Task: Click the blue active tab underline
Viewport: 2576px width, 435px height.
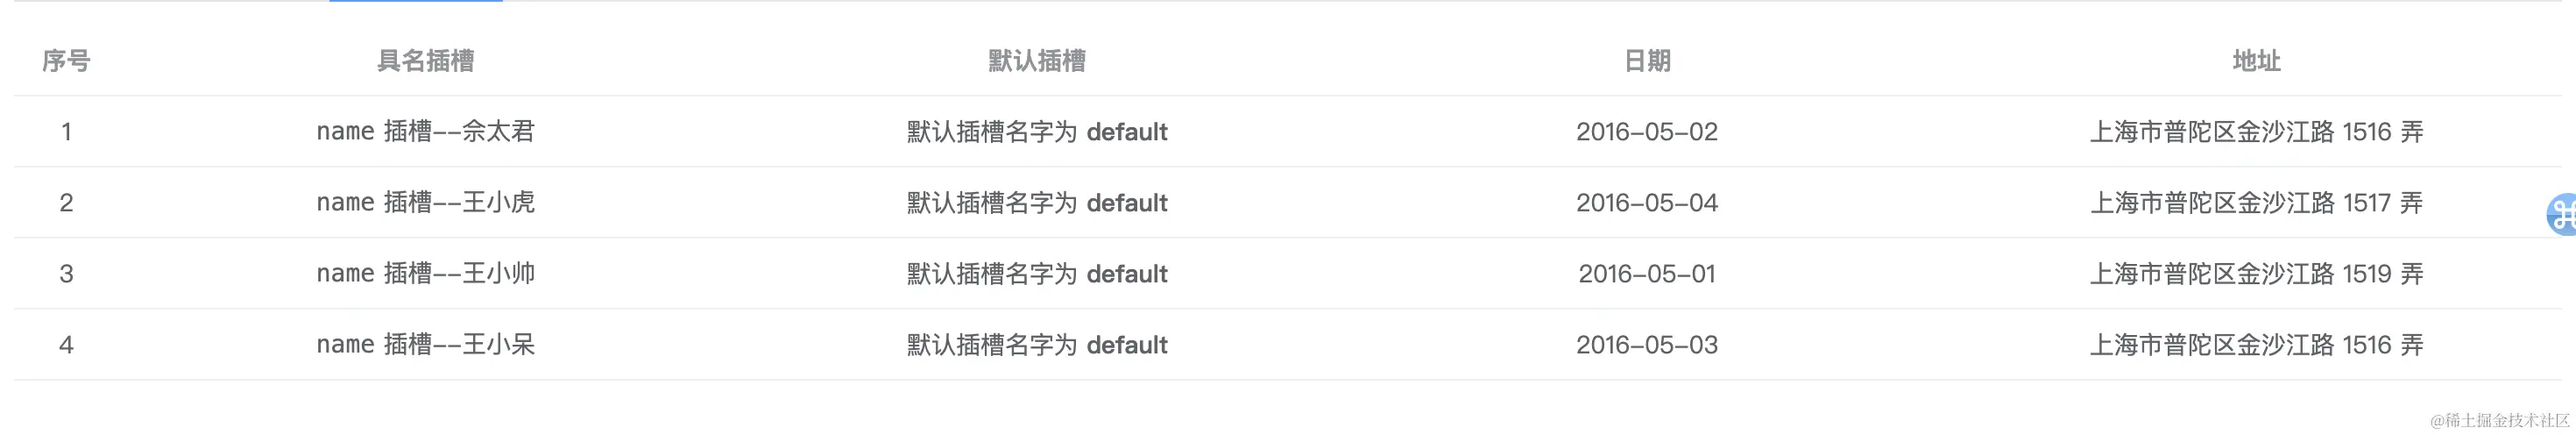Action: coord(415,1)
